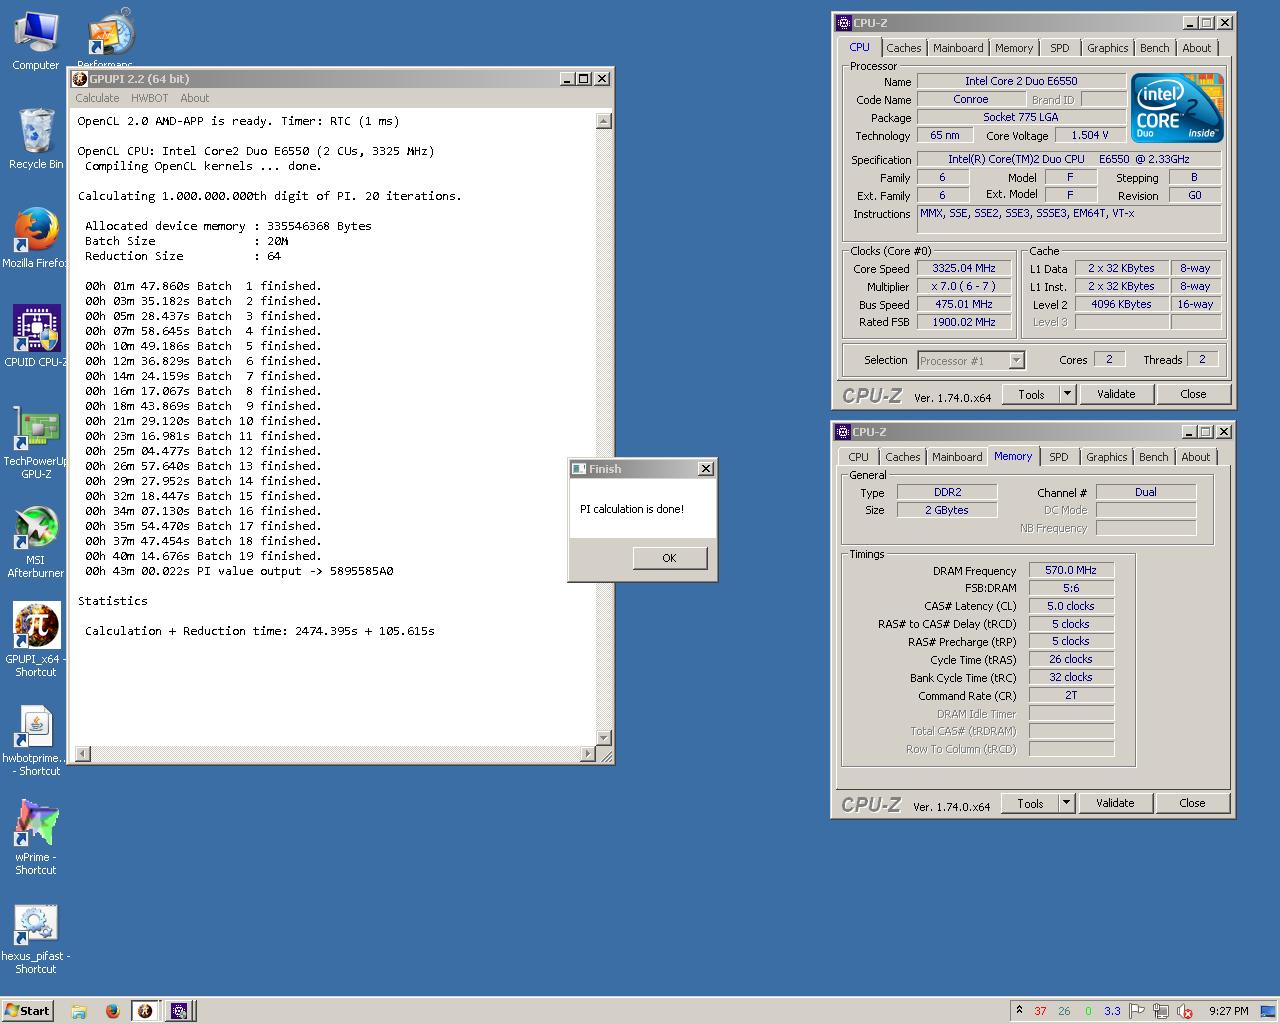Click the Action Center flag tray icon

[1136, 1011]
